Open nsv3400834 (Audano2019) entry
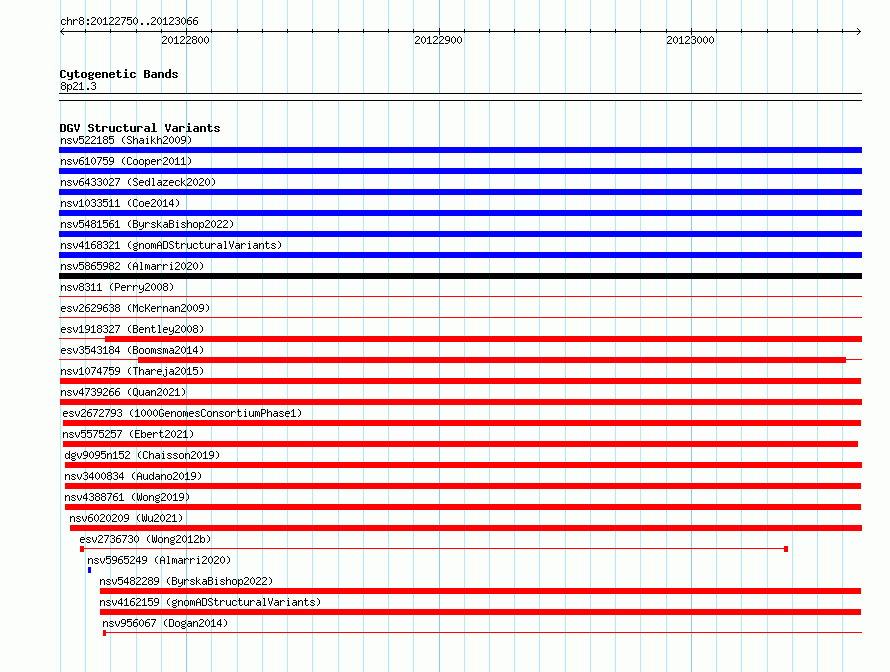 pos(133,476)
